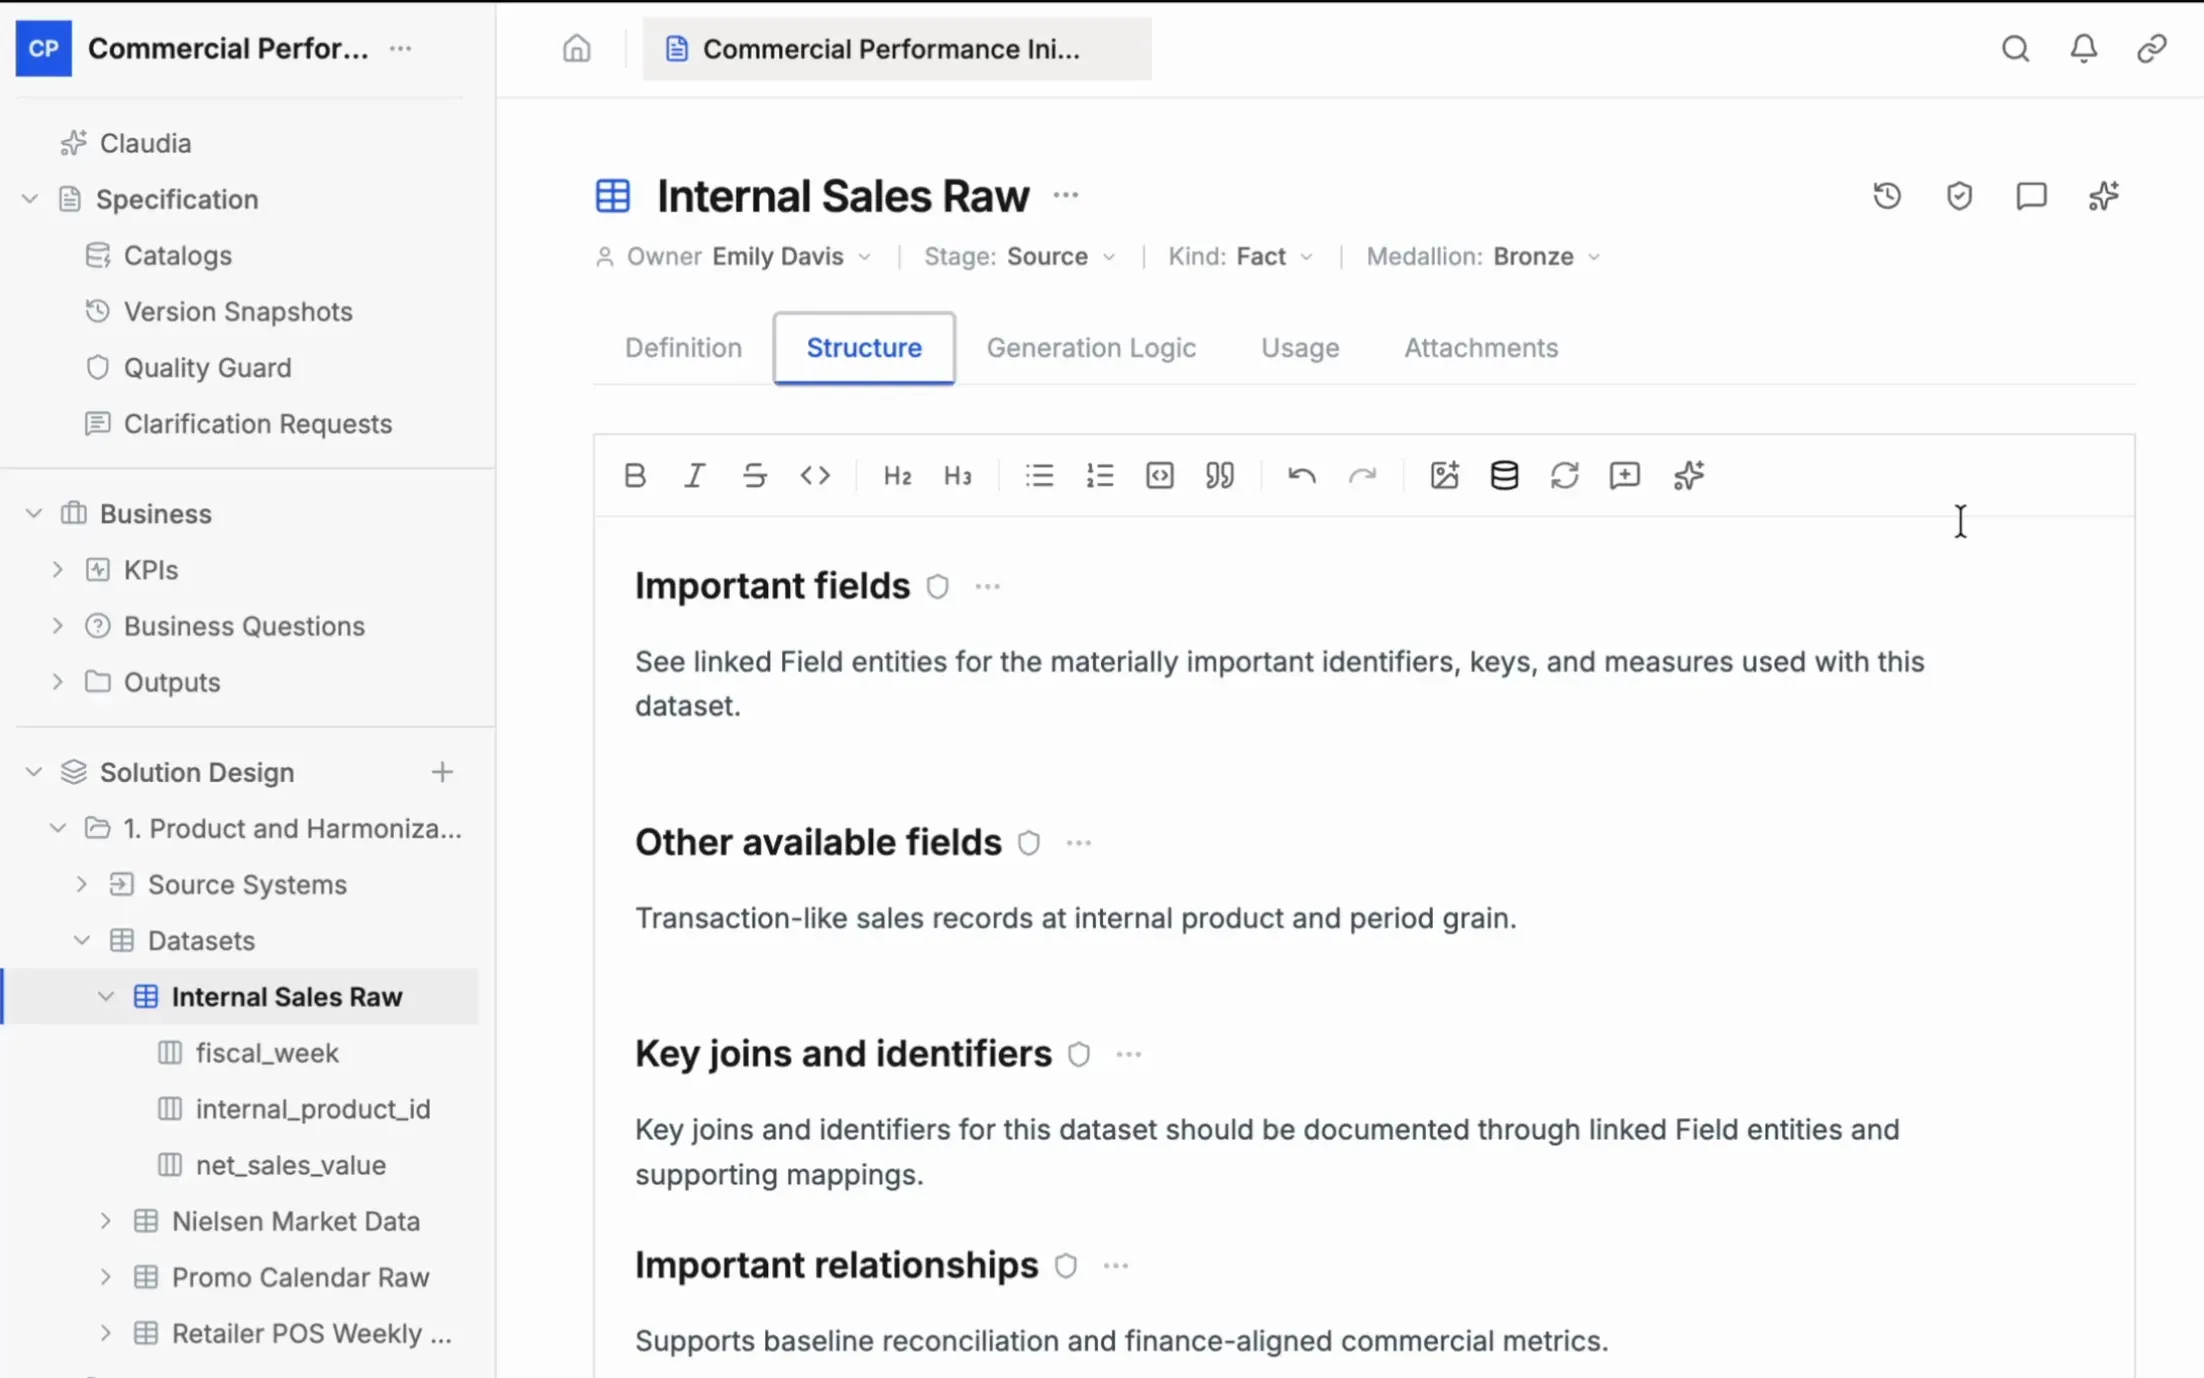Image resolution: width=2204 pixels, height=1378 pixels.
Task: Open quality guard shield icon in header
Action: [1959, 196]
